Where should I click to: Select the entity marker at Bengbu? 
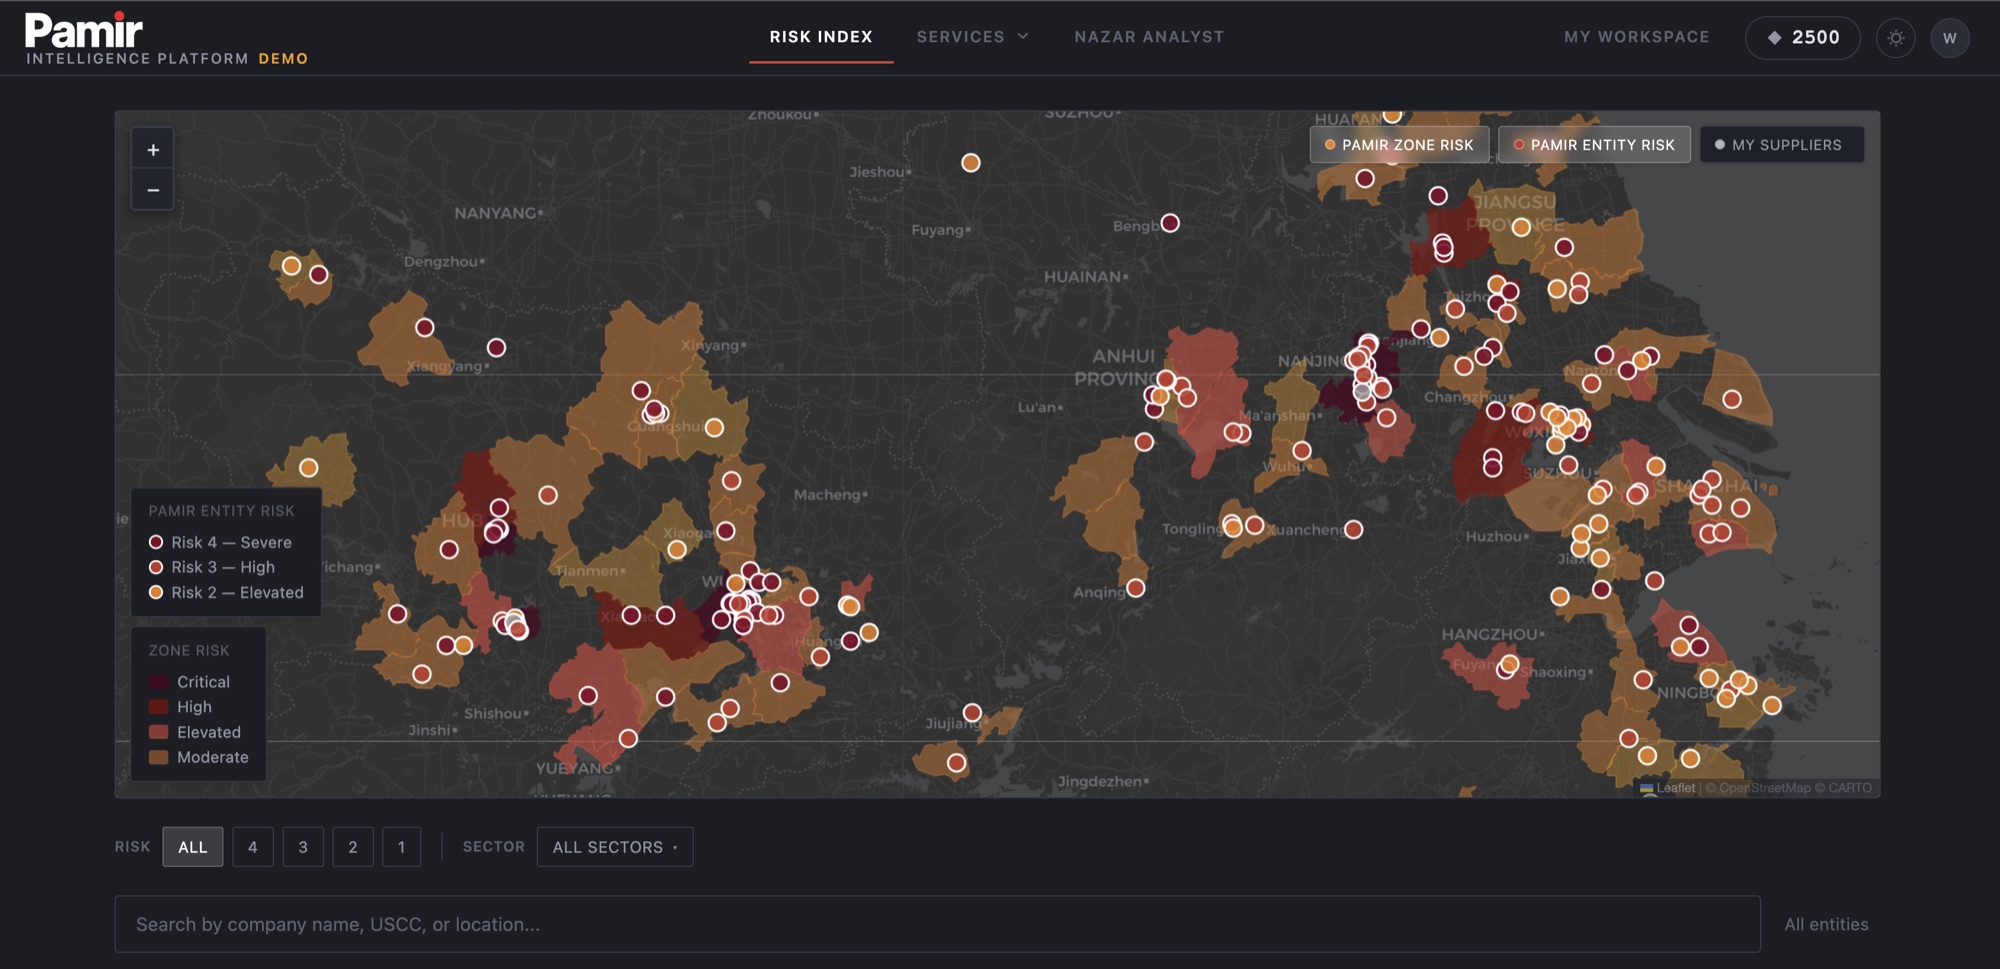[1170, 223]
